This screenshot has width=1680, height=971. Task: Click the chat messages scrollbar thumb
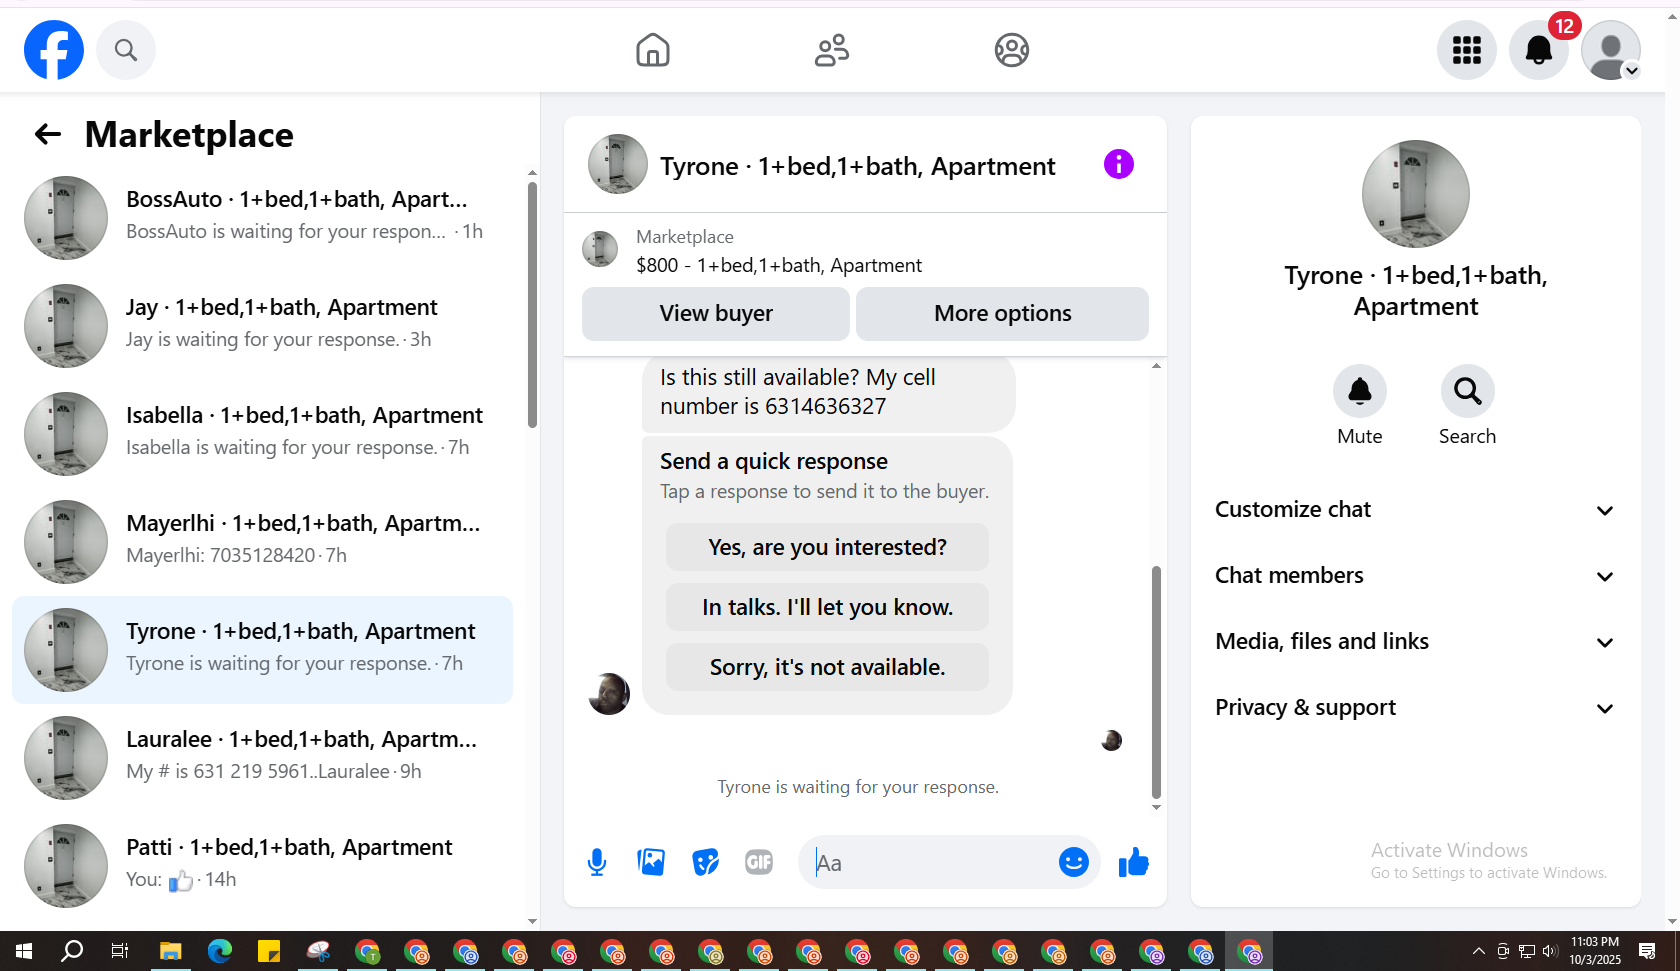(x=1156, y=682)
